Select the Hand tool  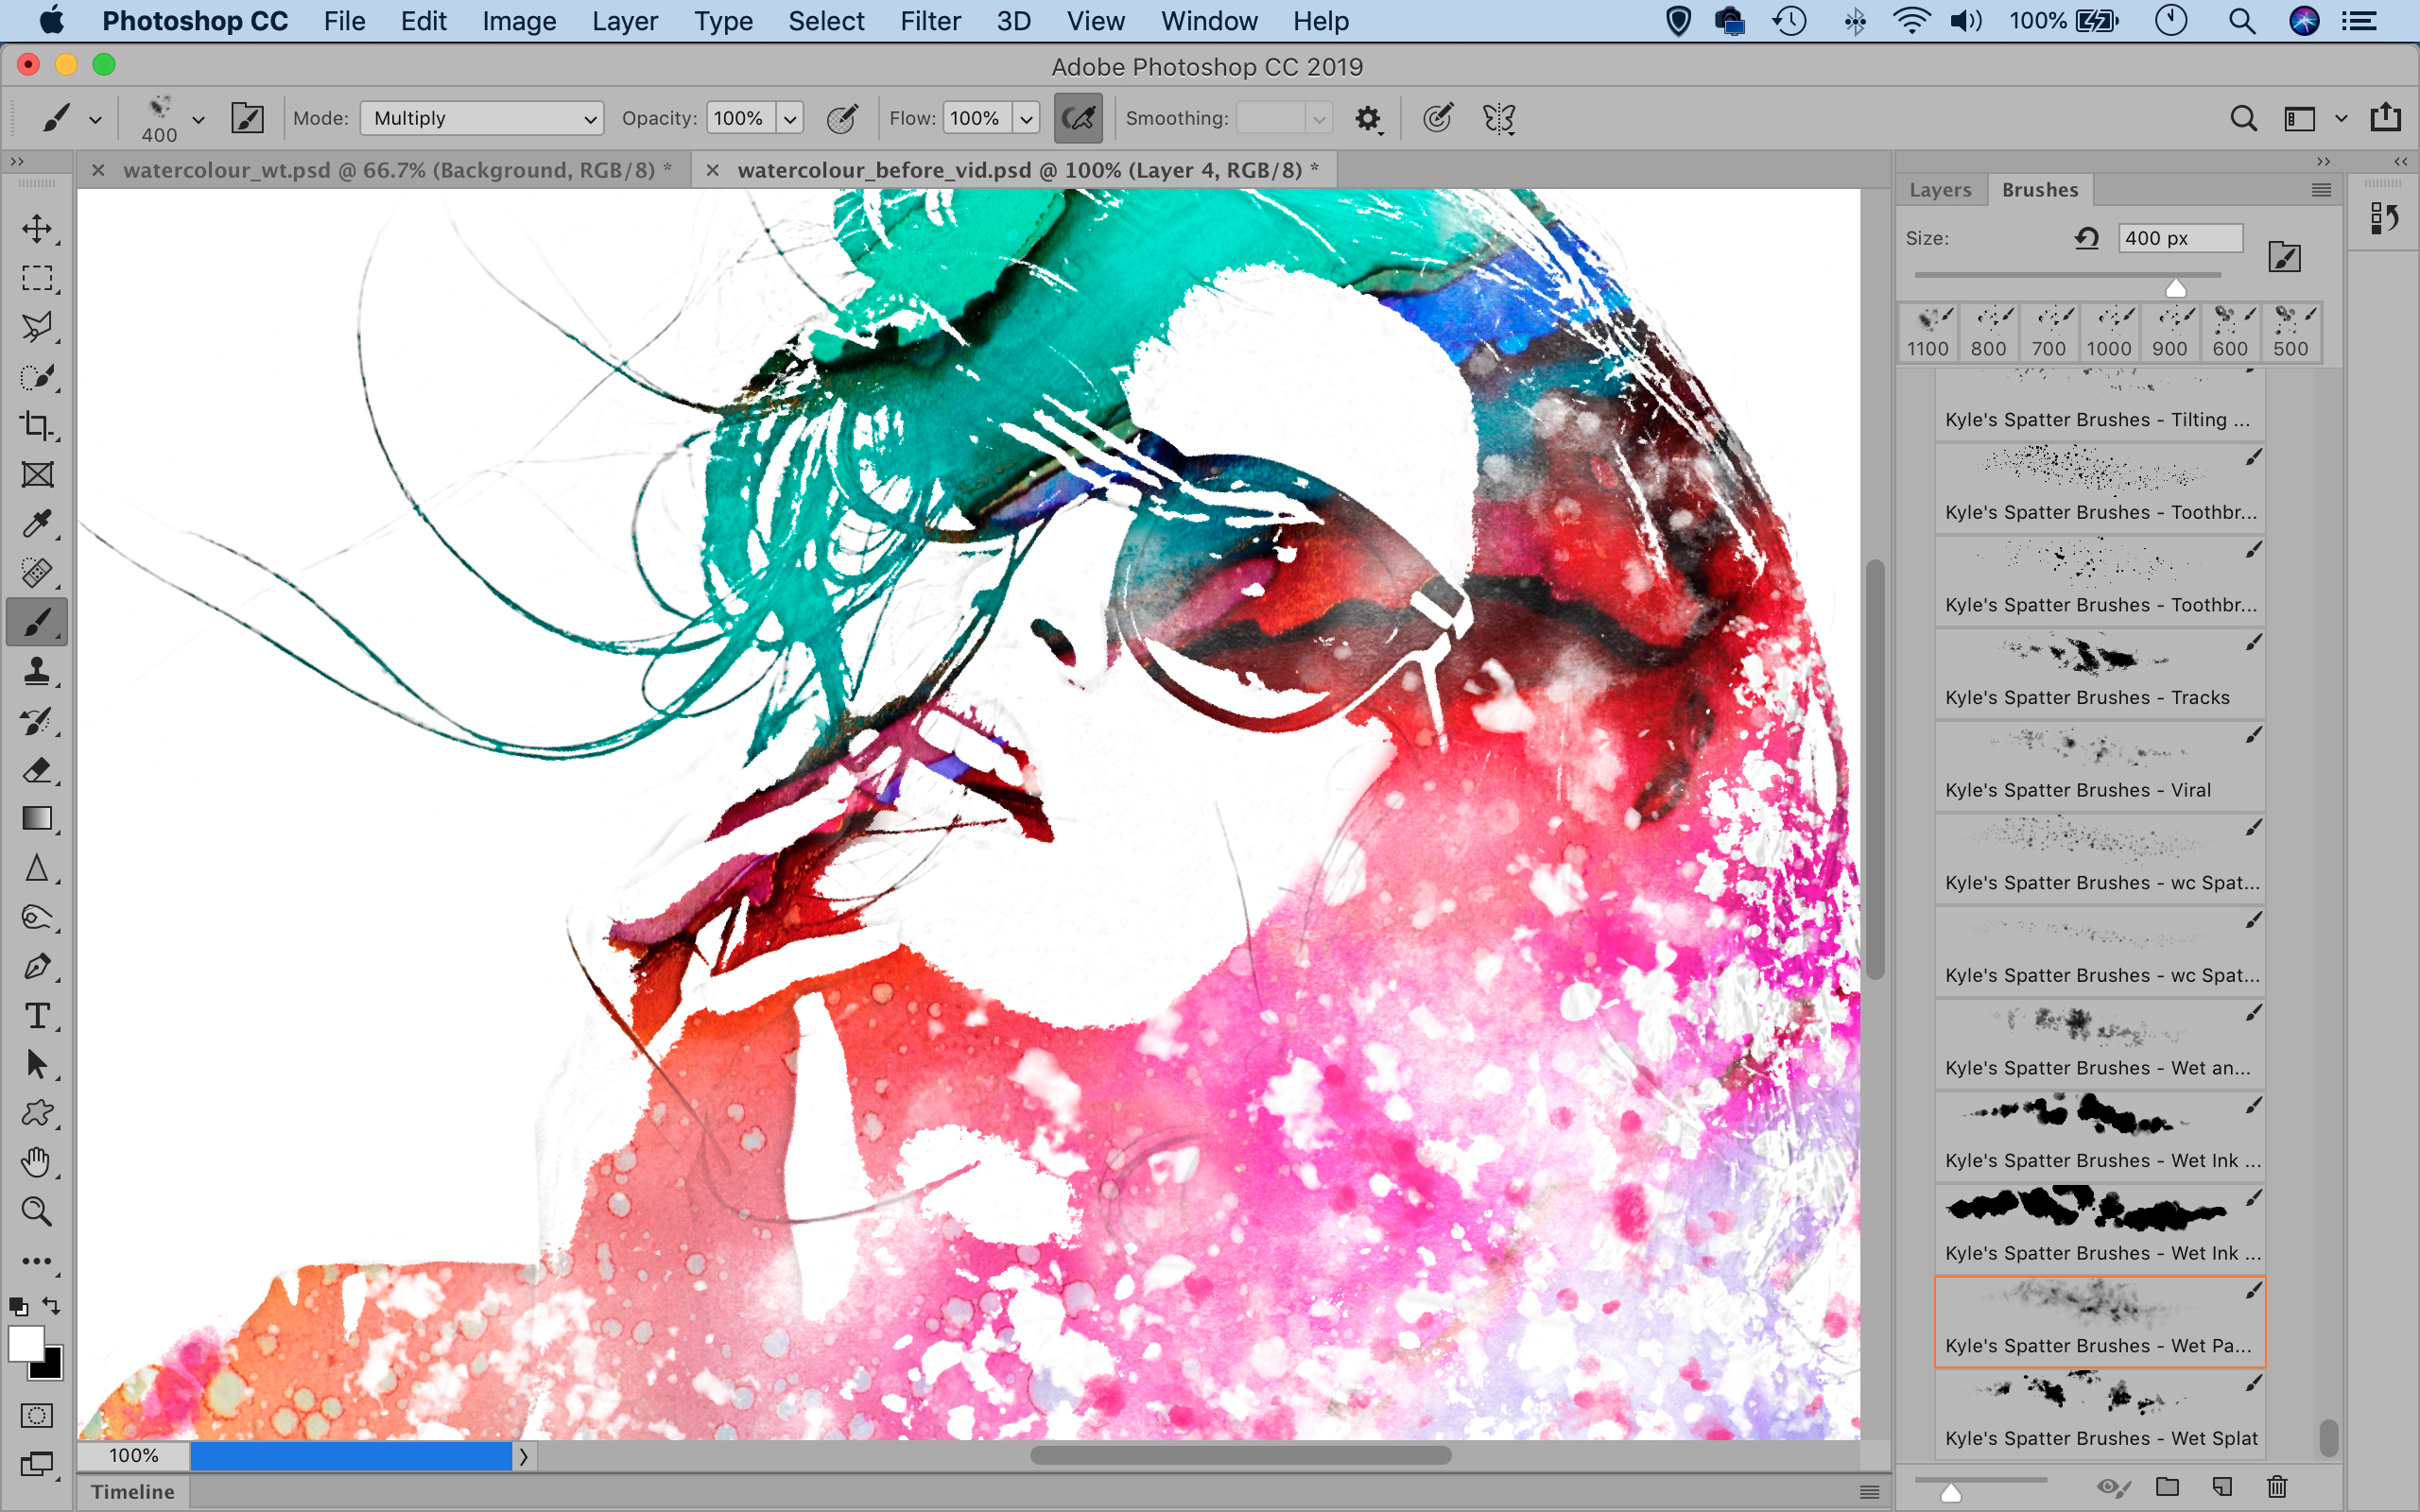click(x=37, y=1163)
